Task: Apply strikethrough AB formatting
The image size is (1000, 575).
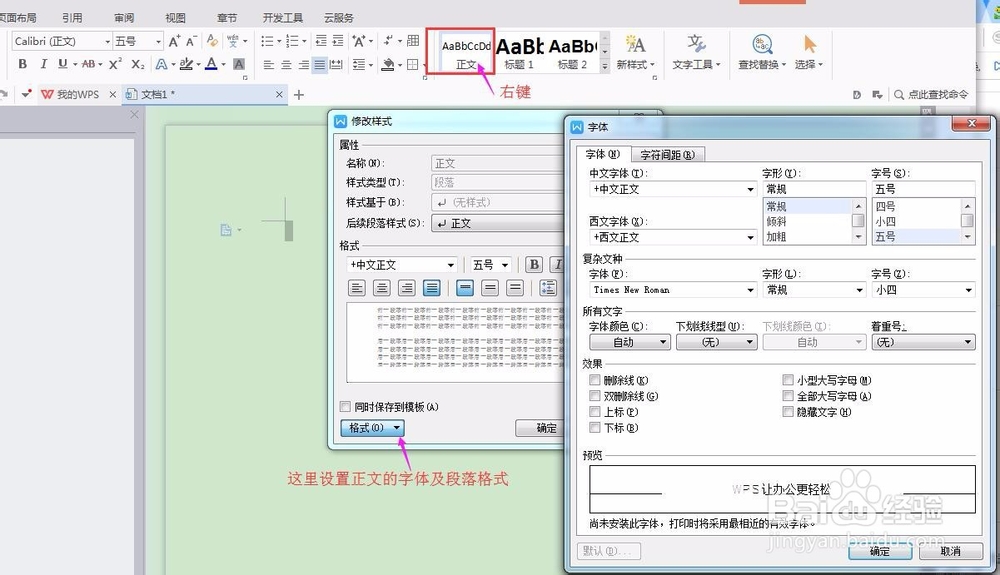Action: (x=89, y=64)
